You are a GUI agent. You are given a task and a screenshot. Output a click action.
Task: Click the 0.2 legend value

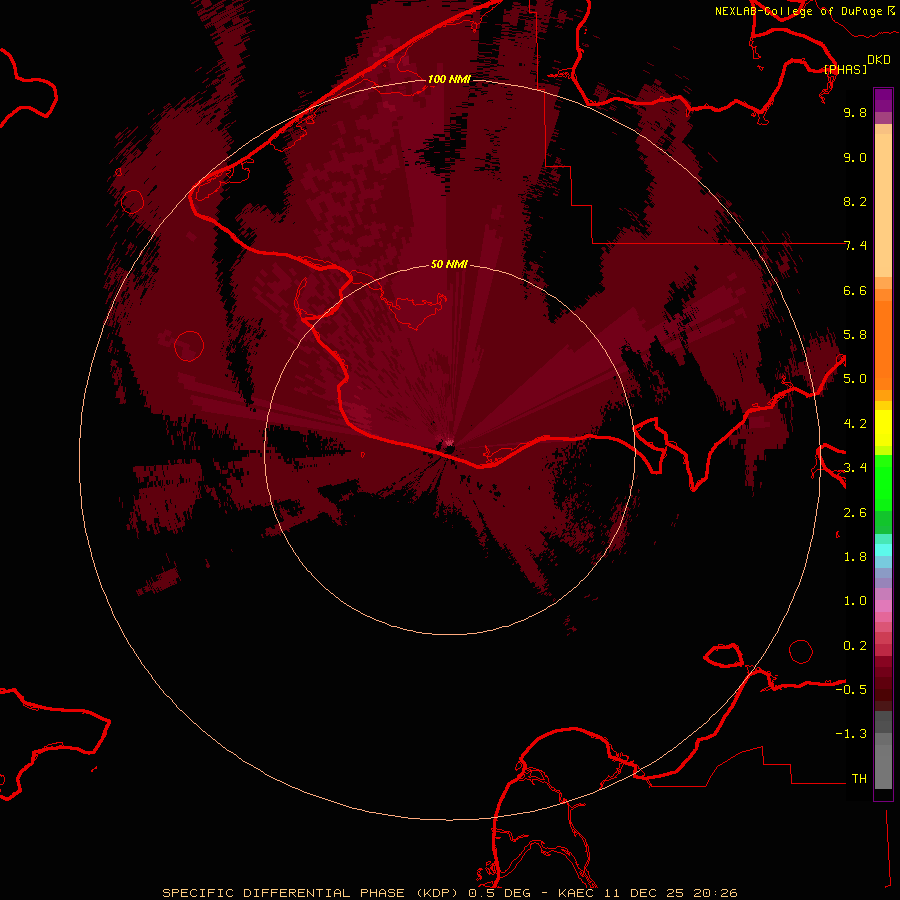(x=855, y=646)
